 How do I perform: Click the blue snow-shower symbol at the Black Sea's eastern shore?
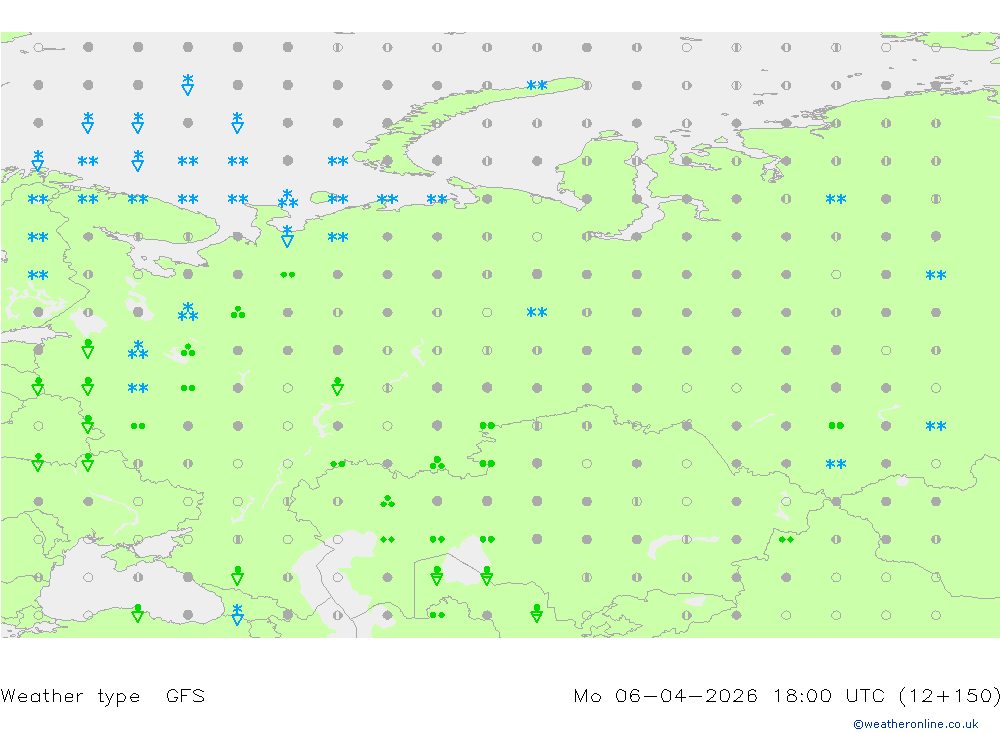(237, 614)
